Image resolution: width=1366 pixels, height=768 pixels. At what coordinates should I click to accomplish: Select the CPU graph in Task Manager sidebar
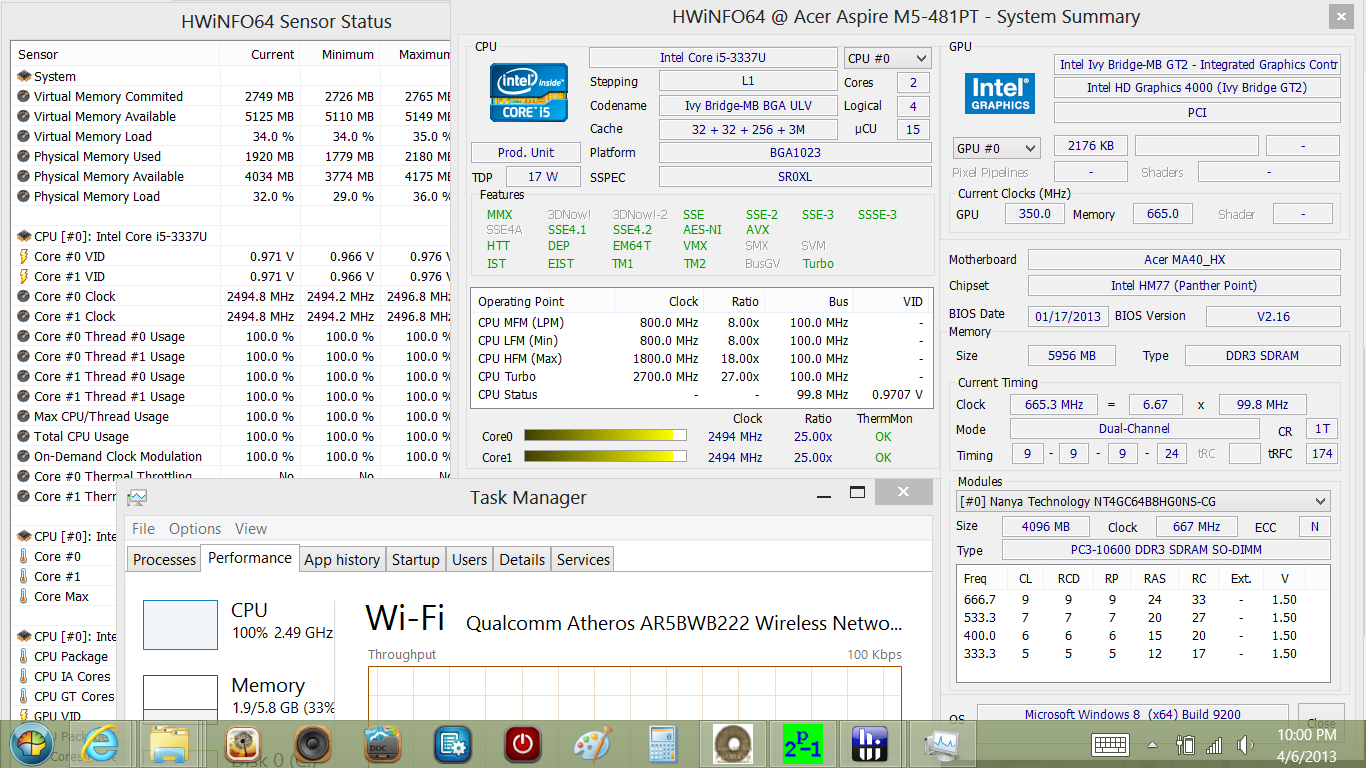[180, 625]
